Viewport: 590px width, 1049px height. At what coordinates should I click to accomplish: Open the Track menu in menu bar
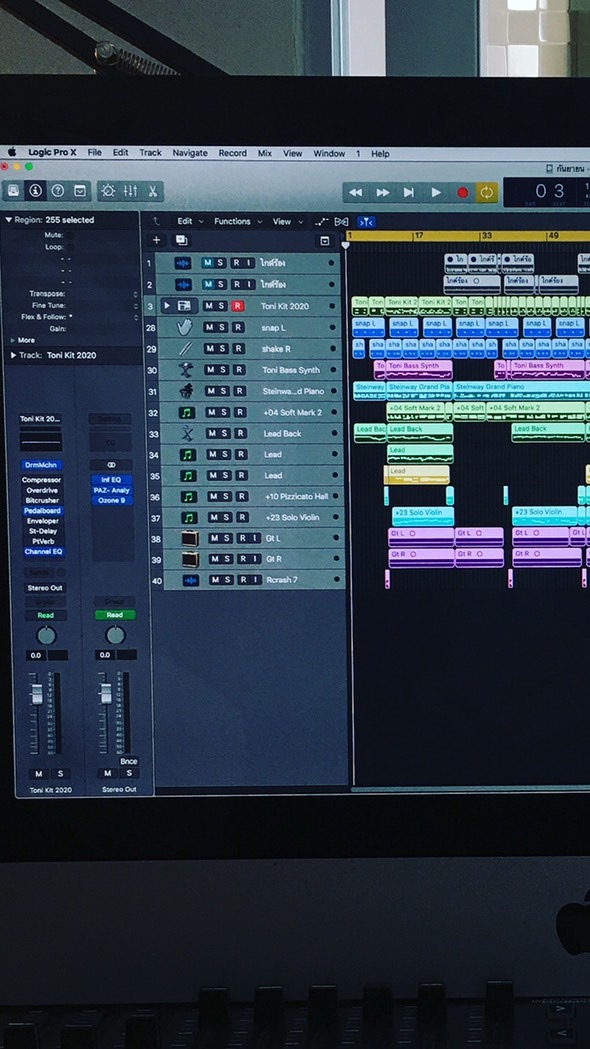click(x=151, y=153)
